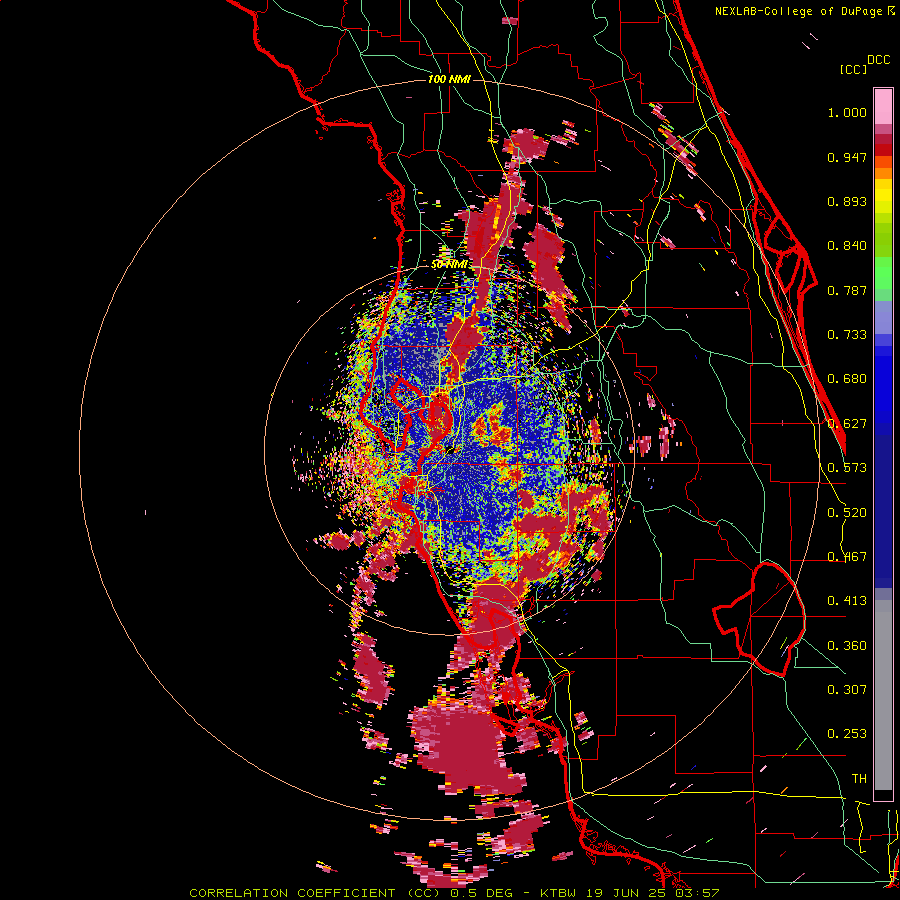Click the 0.253 scale value
The width and height of the screenshot is (900, 900).
pyautogui.click(x=847, y=734)
